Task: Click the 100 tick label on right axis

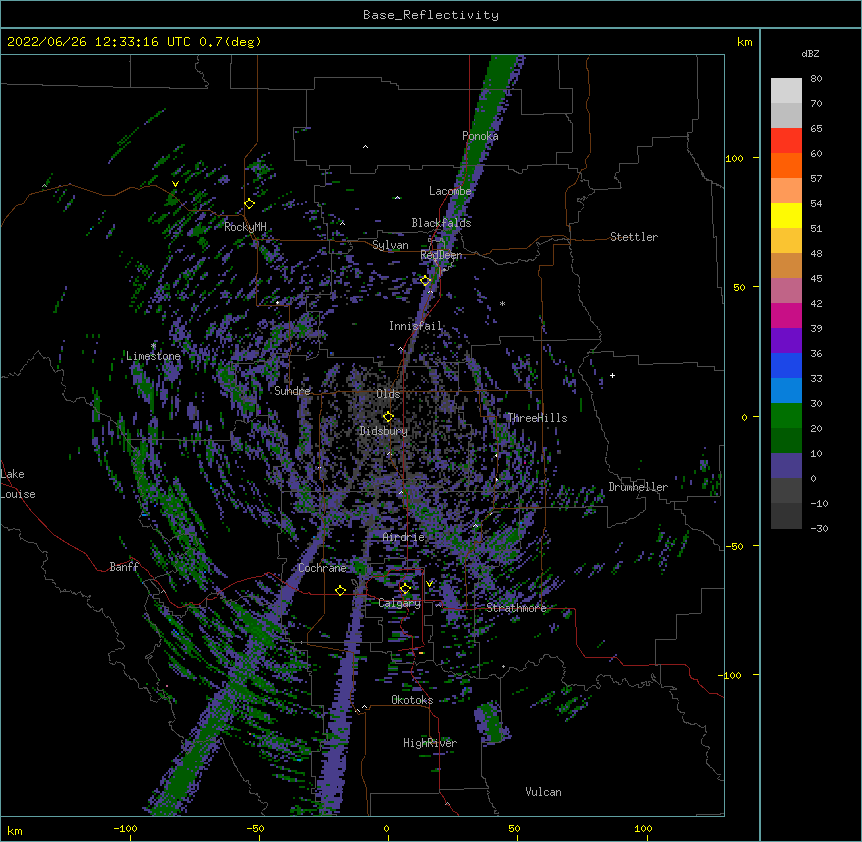Action: tap(734, 158)
